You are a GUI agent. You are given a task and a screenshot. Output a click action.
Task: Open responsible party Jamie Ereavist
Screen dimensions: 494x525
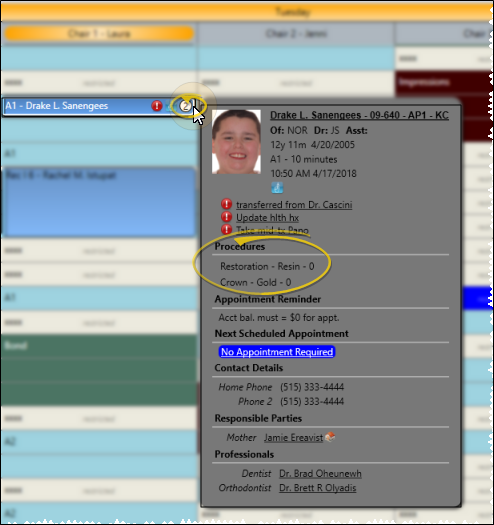[293, 438]
